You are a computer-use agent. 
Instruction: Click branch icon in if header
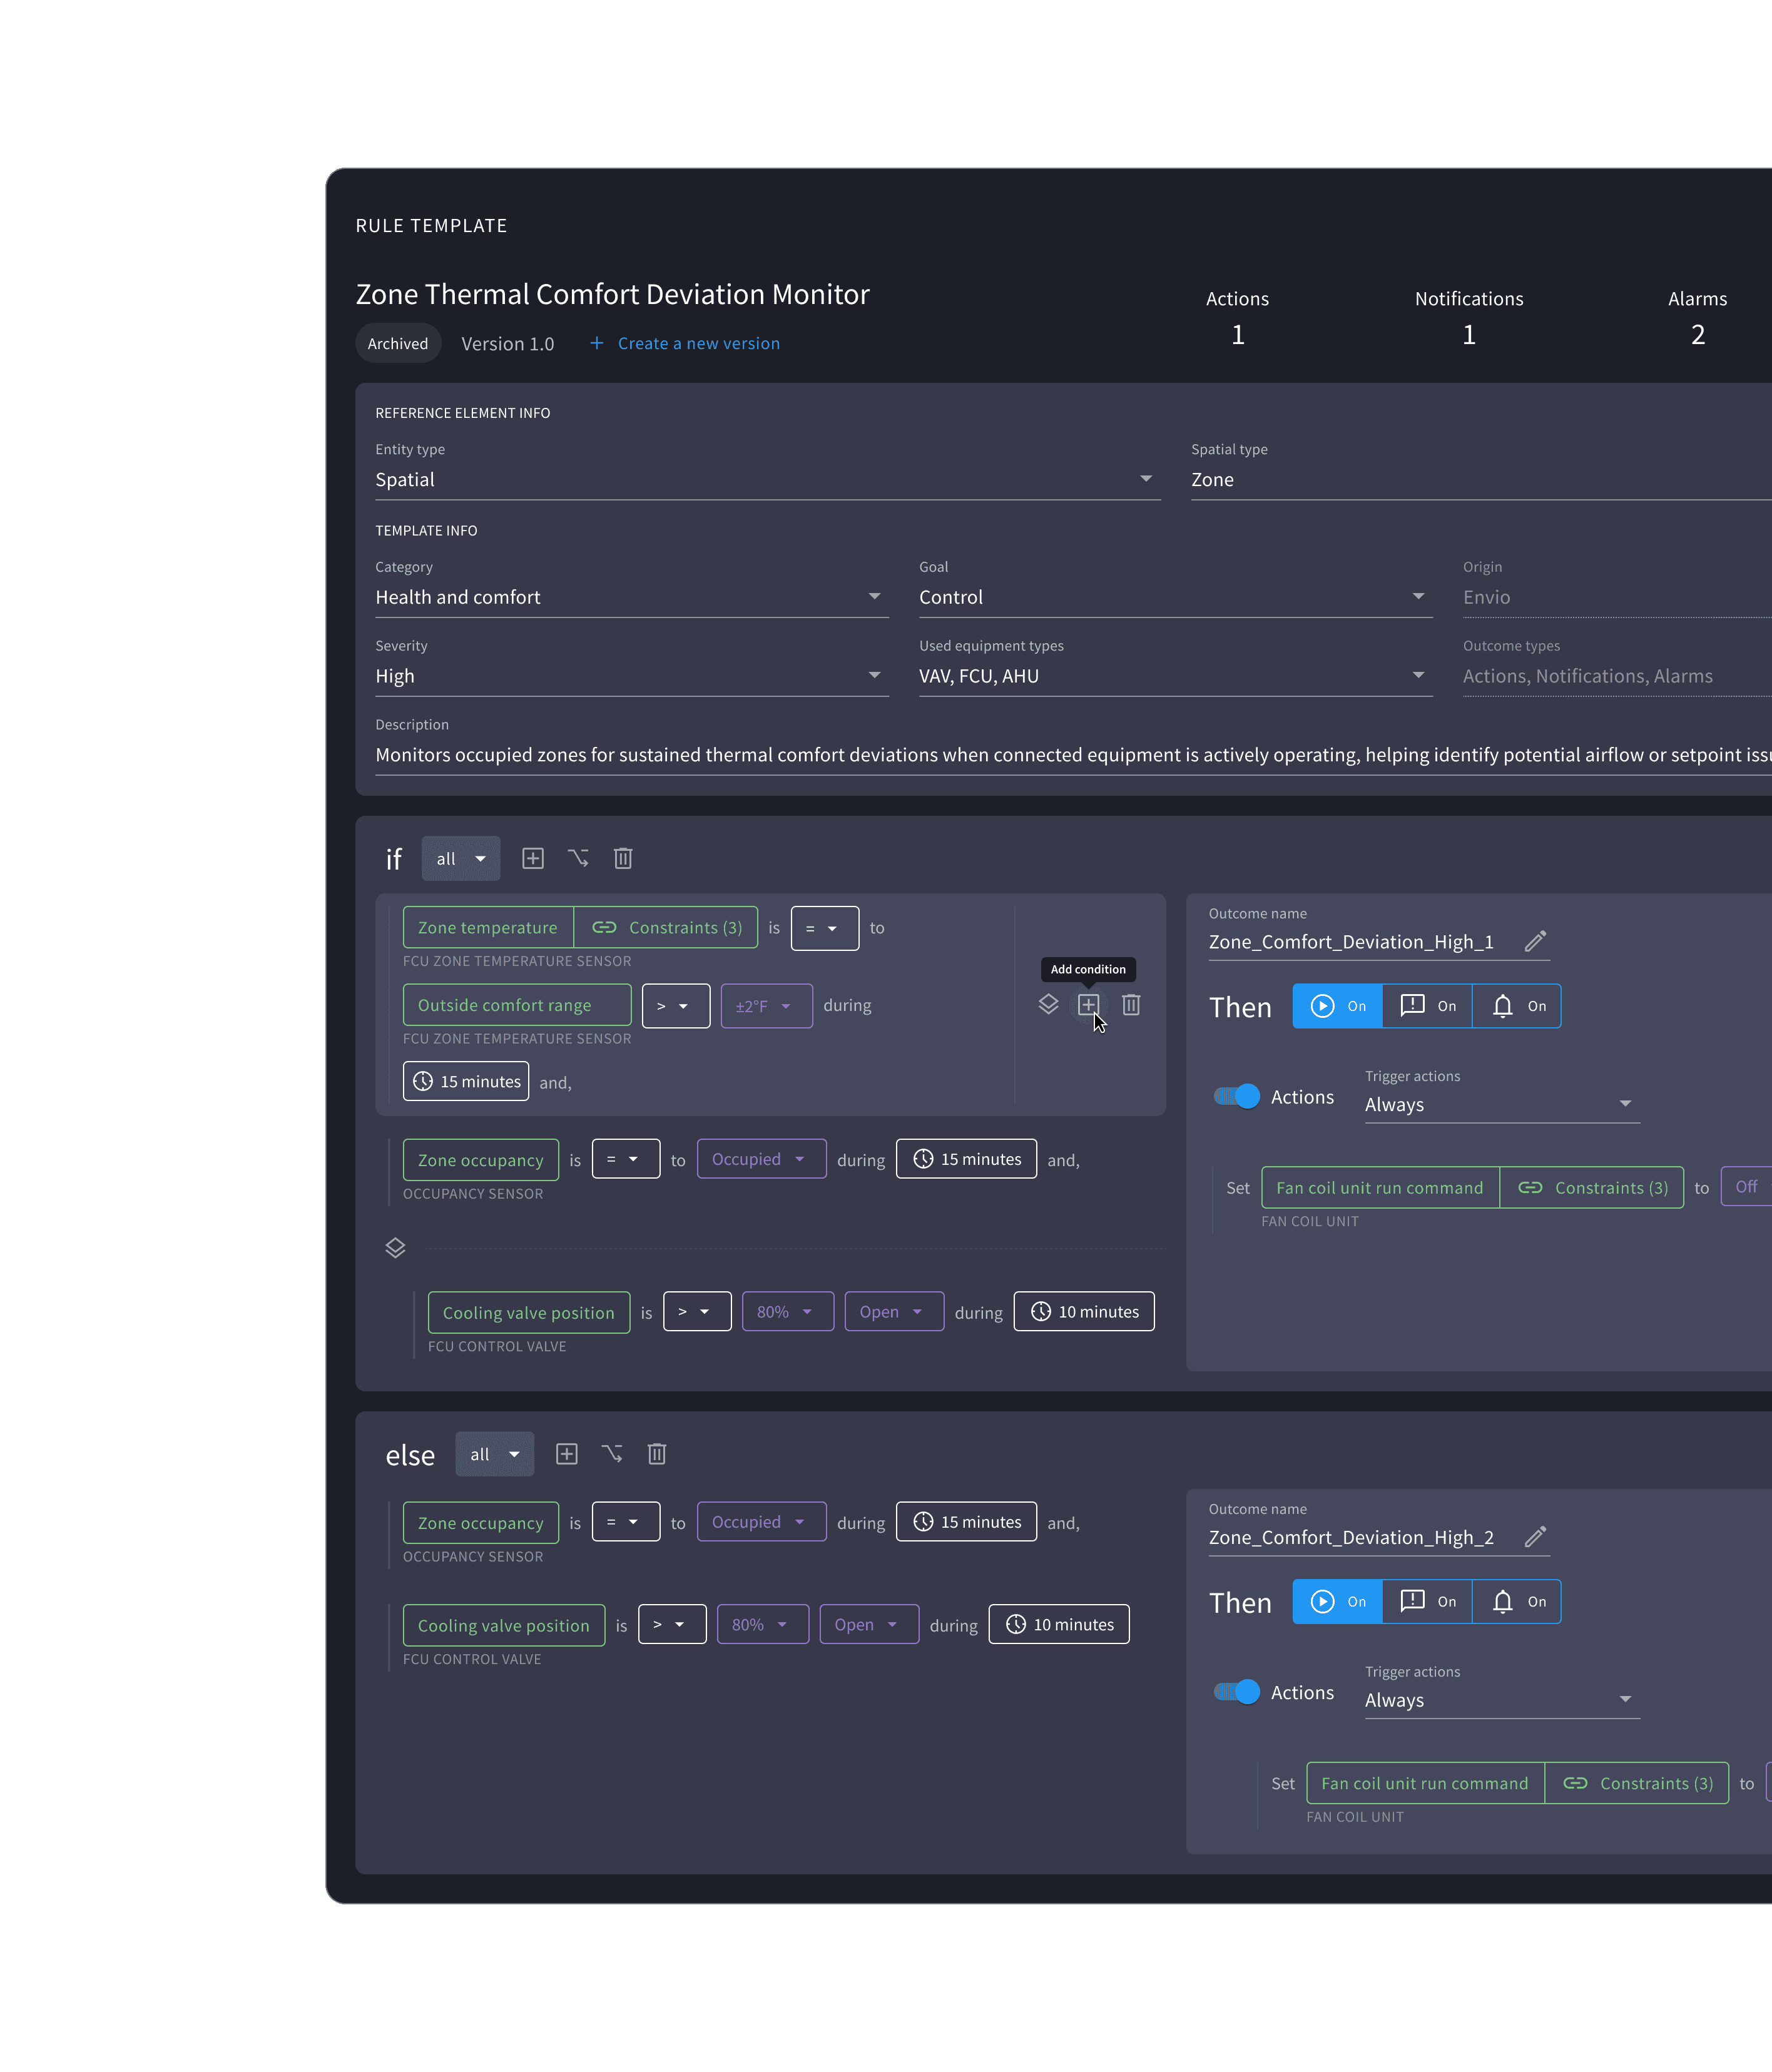[578, 858]
